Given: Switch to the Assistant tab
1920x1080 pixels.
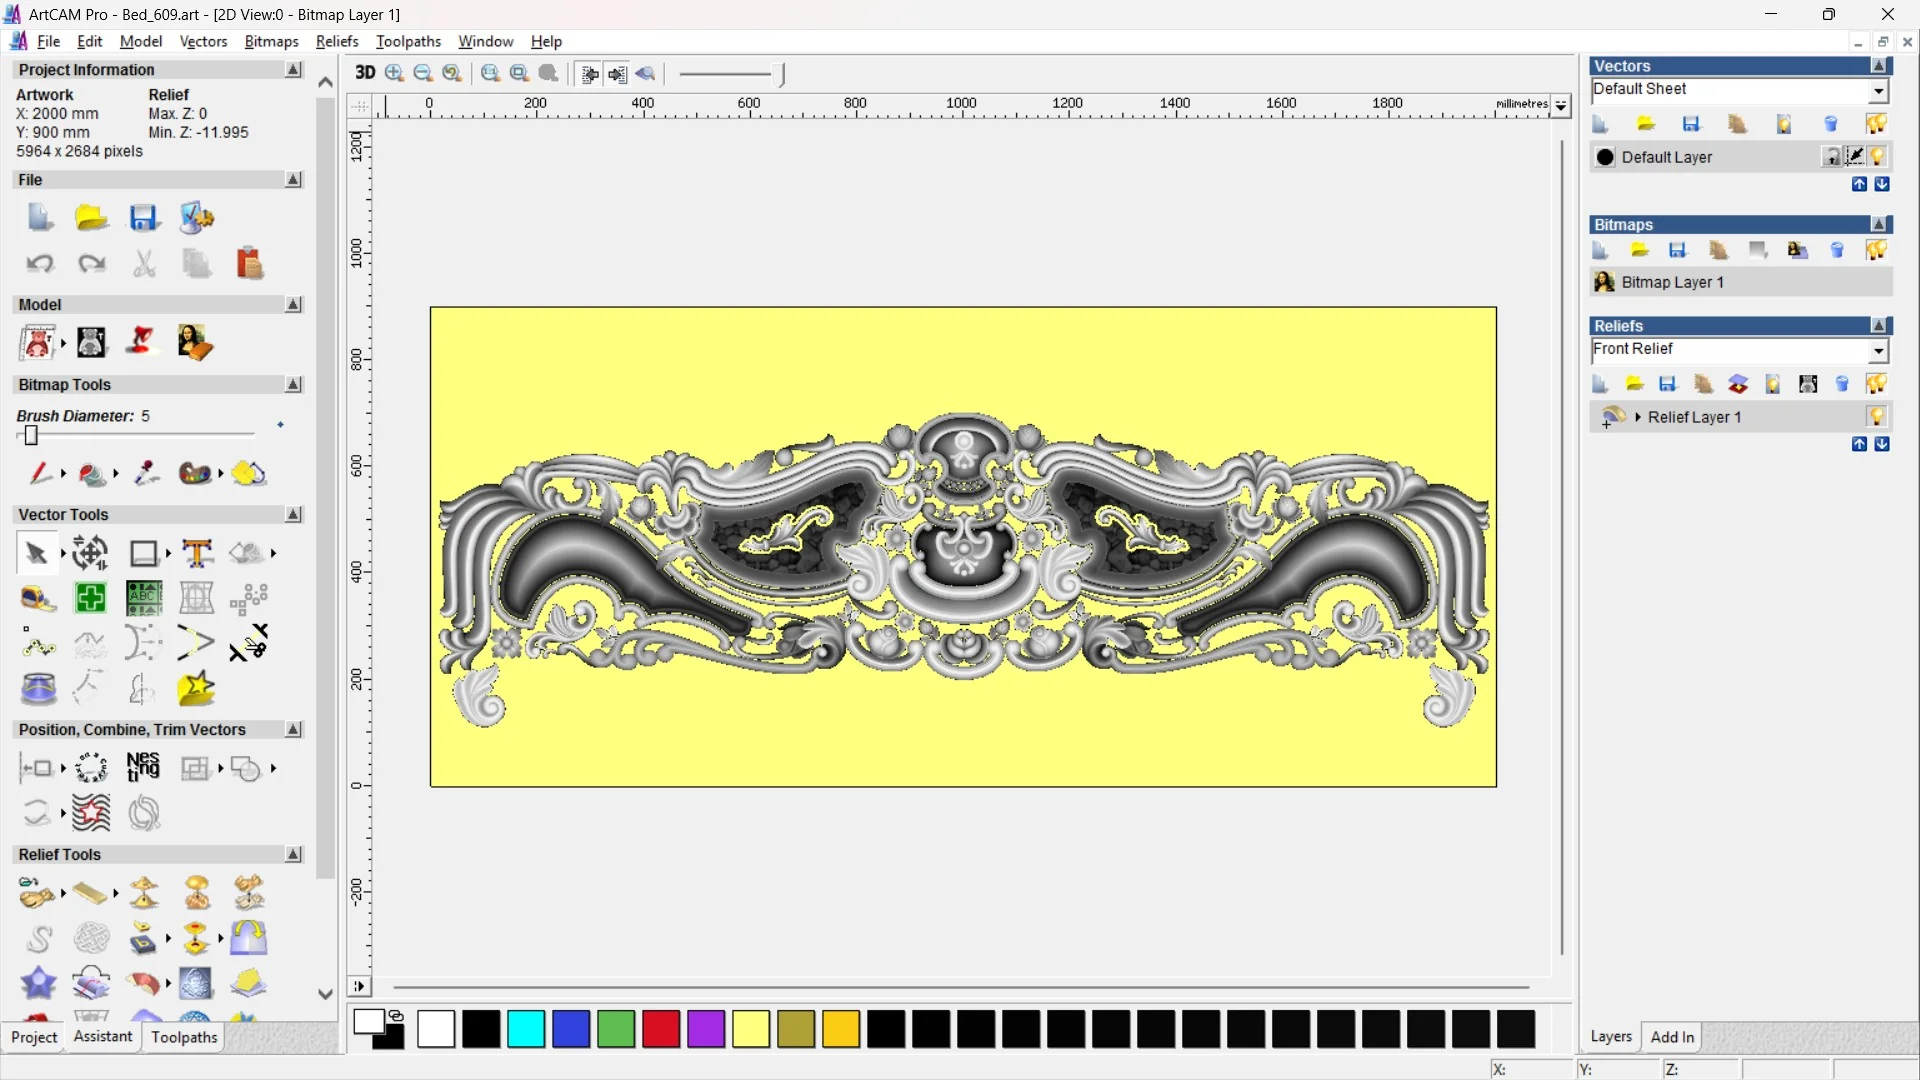Looking at the screenshot, I should coord(102,1037).
